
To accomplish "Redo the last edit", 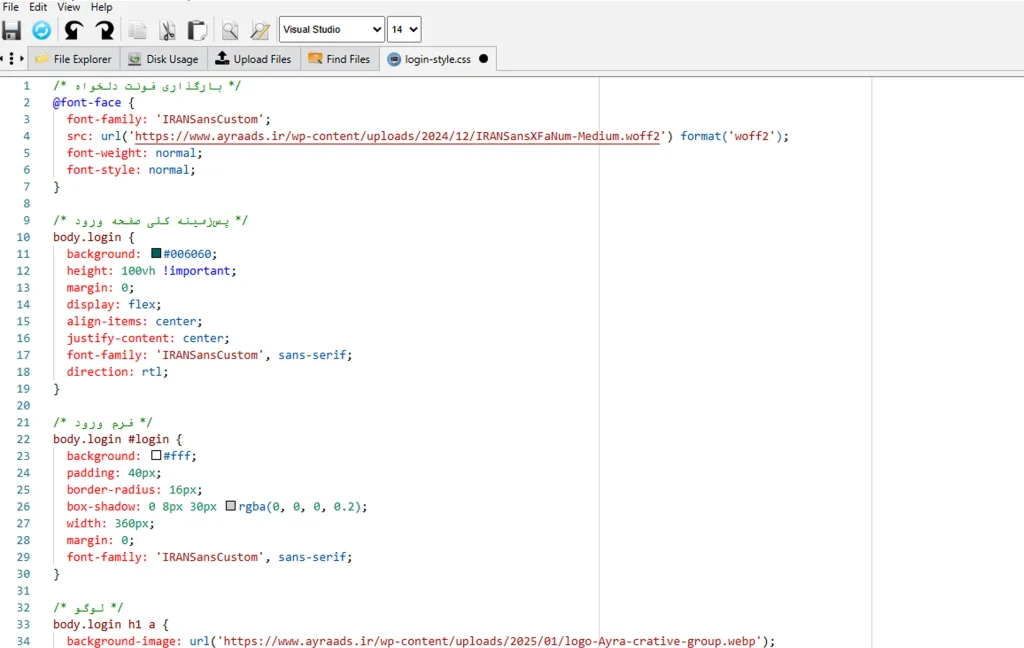I will 104,30.
